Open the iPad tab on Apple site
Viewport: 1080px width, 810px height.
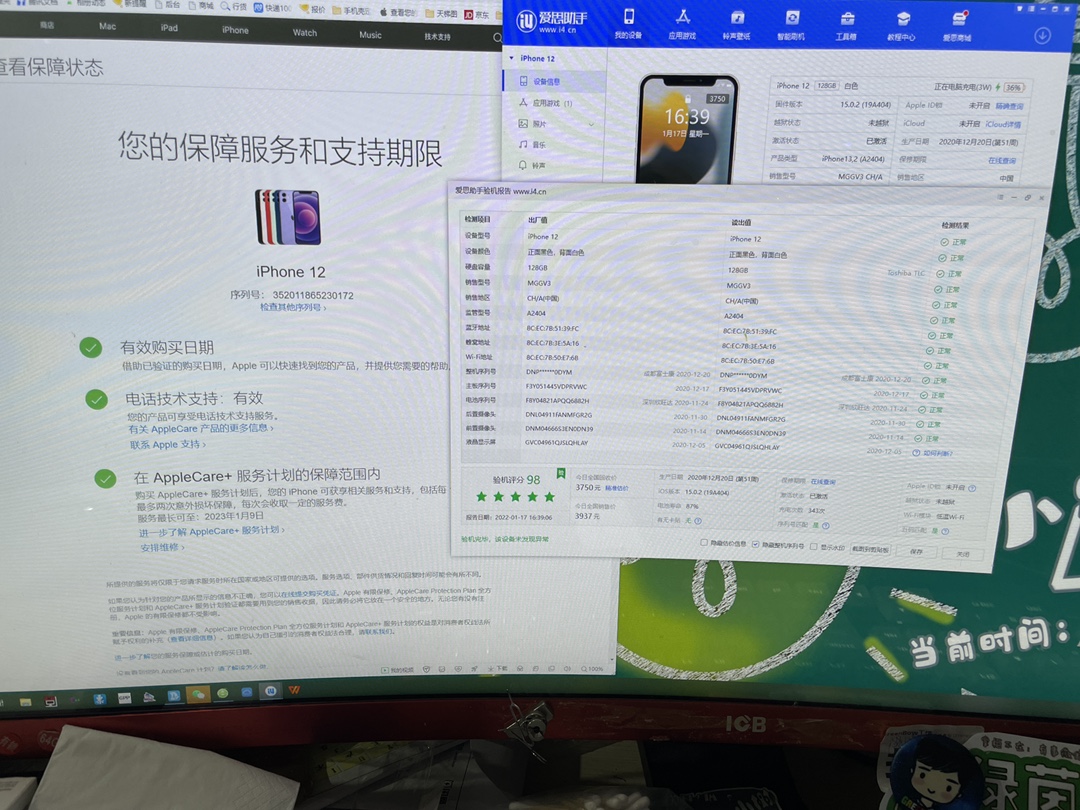tap(169, 28)
